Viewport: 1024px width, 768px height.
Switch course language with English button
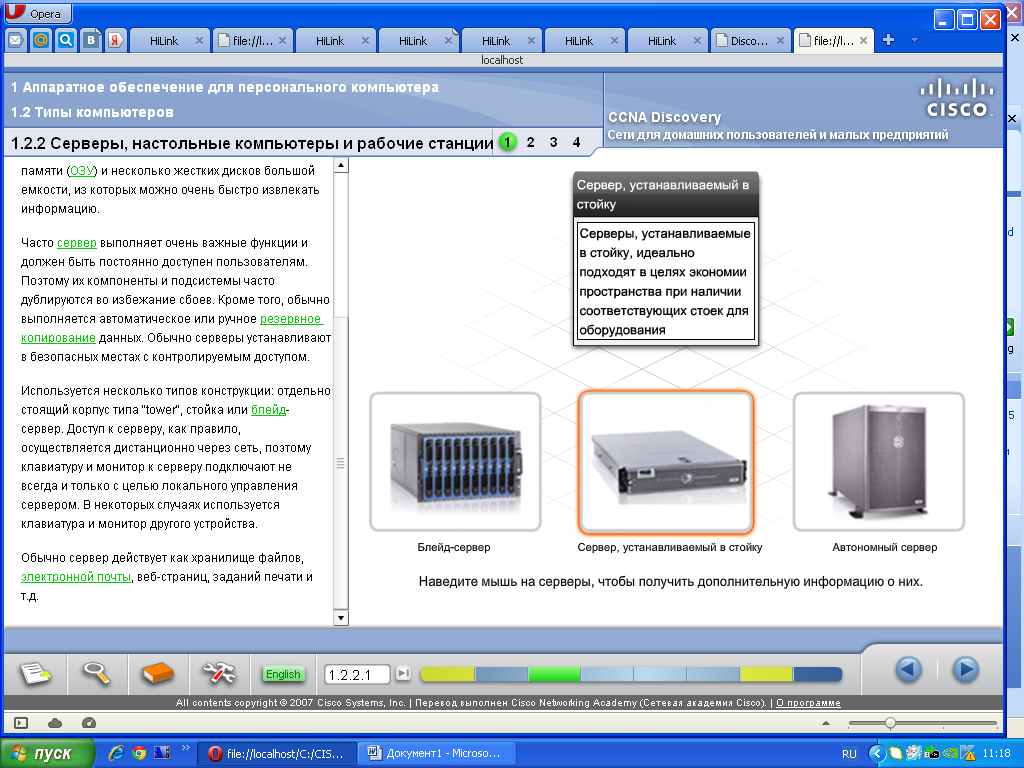pos(283,674)
